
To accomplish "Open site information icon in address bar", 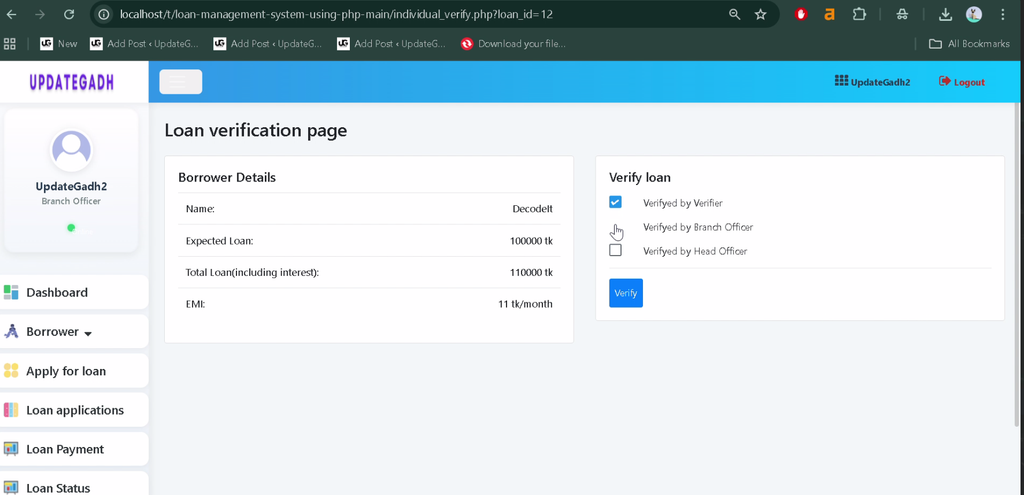I will (103, 14).
